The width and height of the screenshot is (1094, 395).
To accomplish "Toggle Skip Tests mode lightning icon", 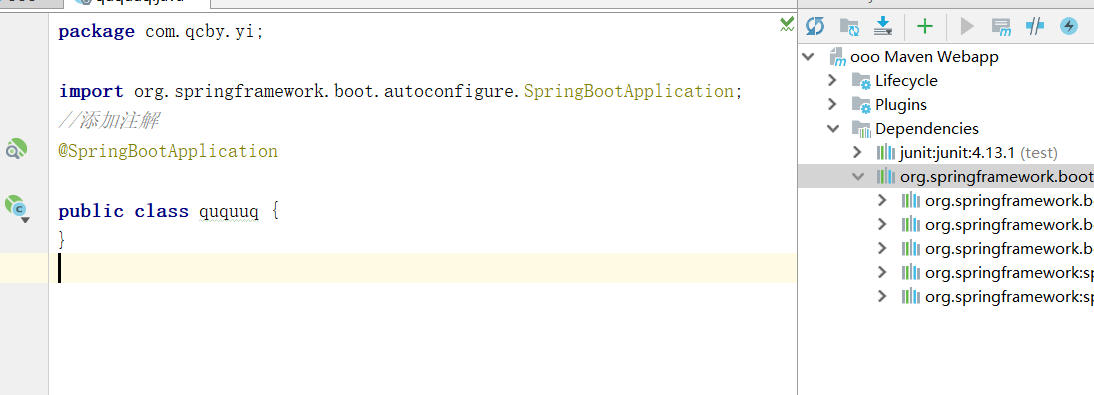I will point(1068,27).
